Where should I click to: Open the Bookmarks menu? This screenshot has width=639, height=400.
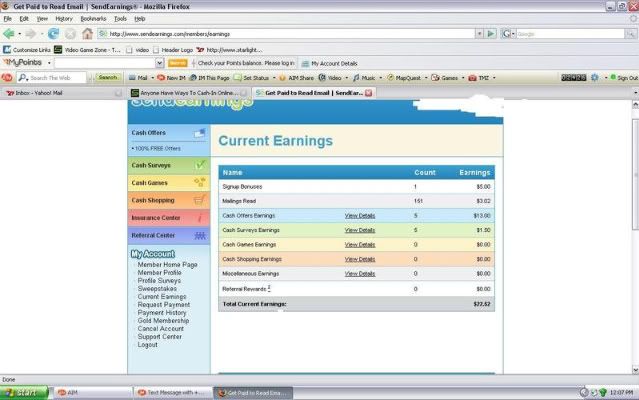[93, 18]
